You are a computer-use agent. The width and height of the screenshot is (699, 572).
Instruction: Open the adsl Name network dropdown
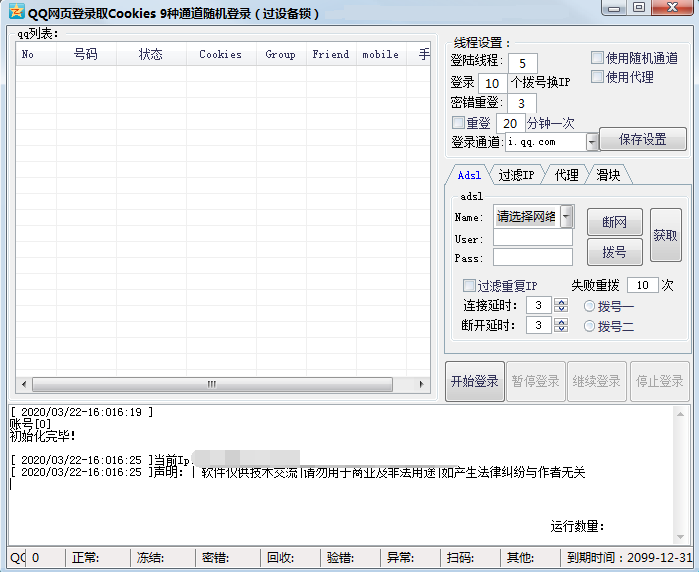(x=566, y=217)
